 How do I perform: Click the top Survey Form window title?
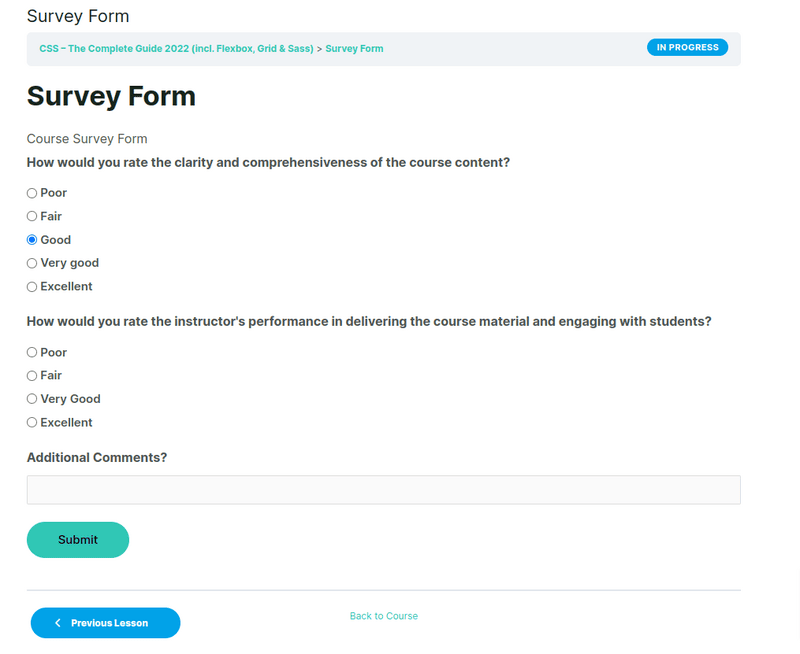(x=77, y=16)
